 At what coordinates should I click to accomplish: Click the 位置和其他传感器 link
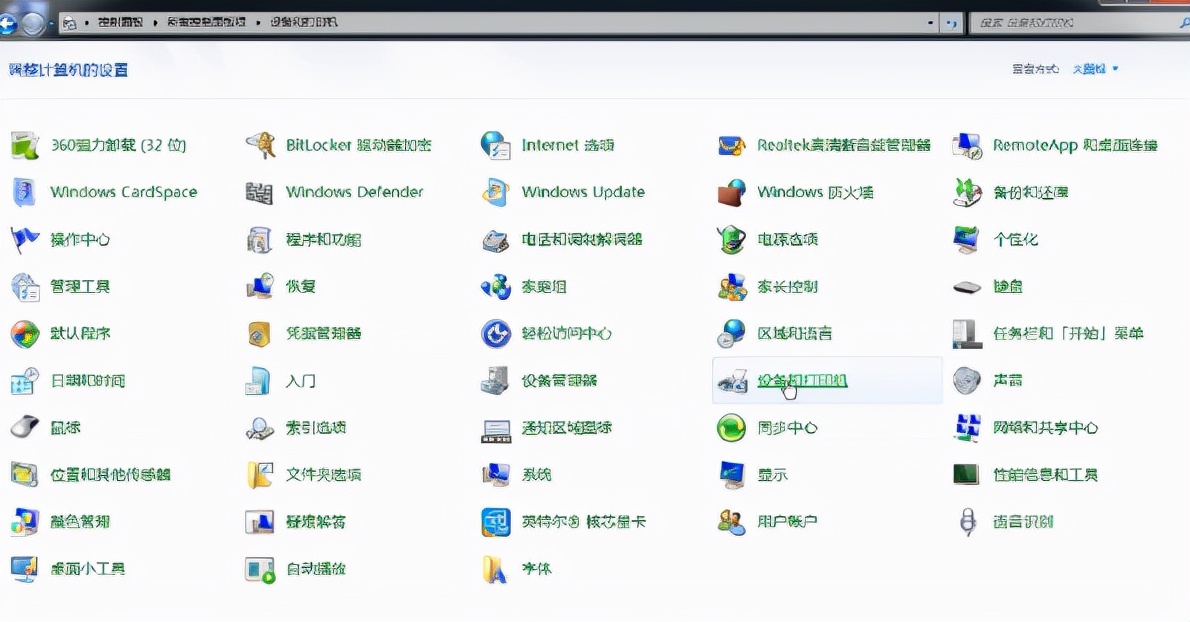coord(111,475)
